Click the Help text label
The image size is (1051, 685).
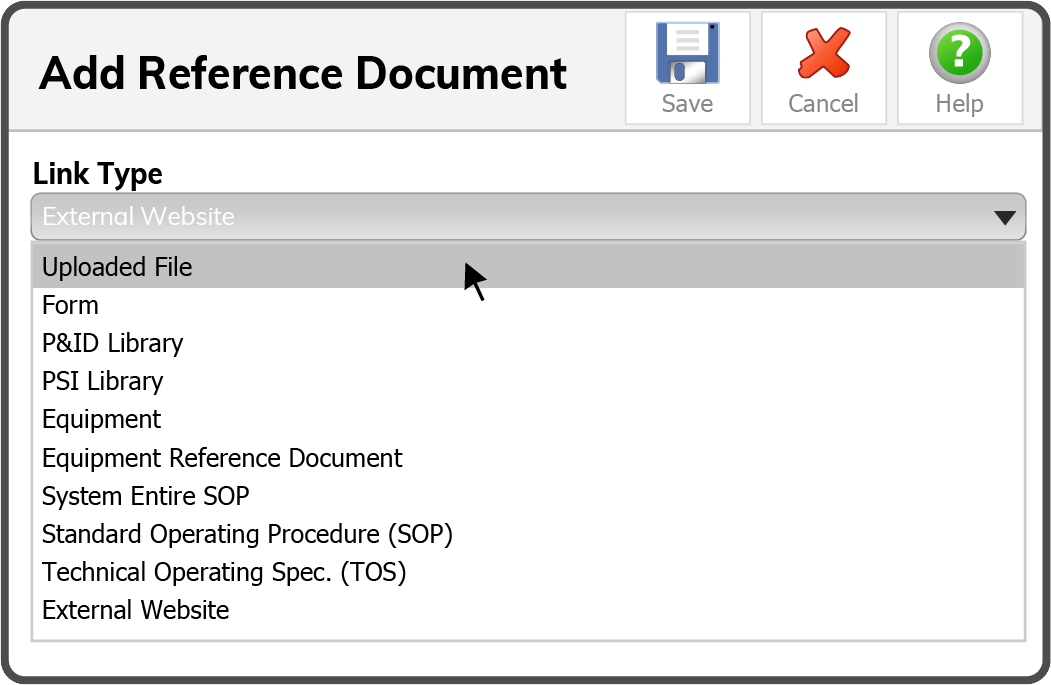[959, 104]
